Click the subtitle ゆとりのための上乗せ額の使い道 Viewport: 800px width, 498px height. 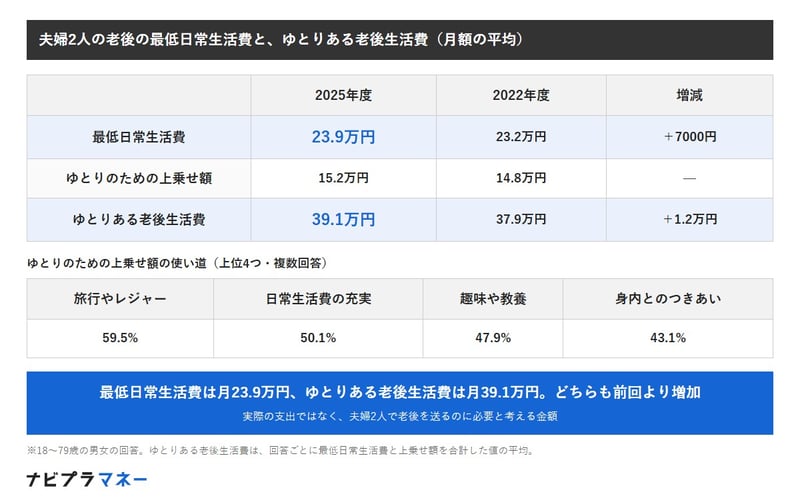tap(178, 263)
